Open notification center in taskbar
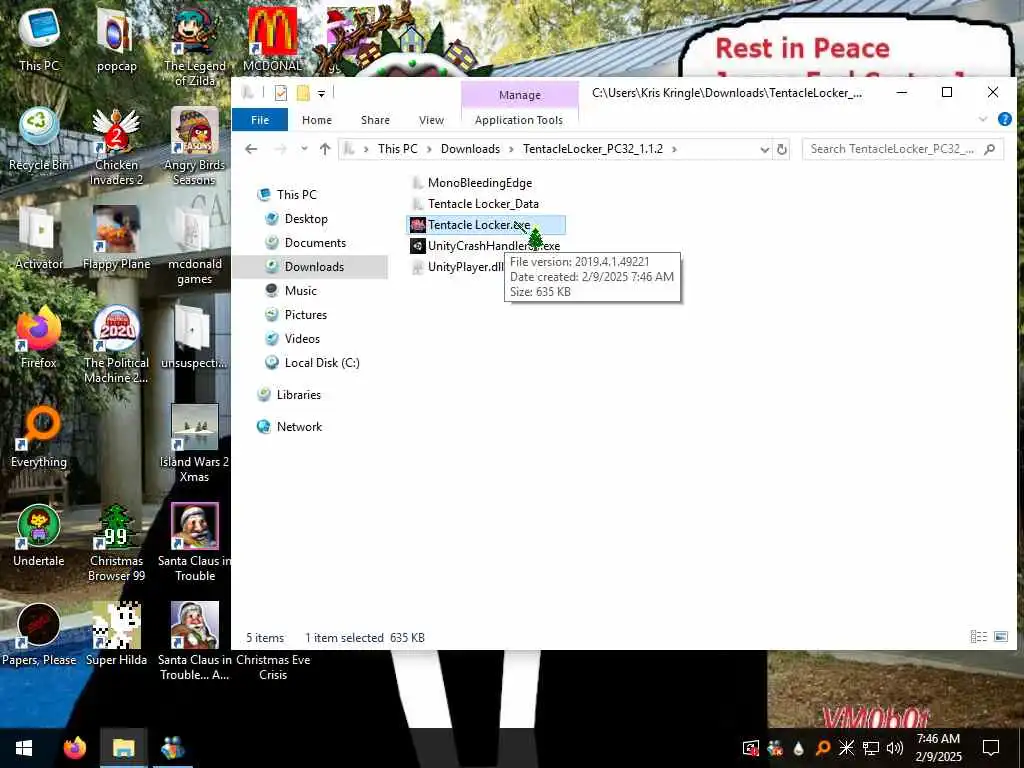 [991, 748]
